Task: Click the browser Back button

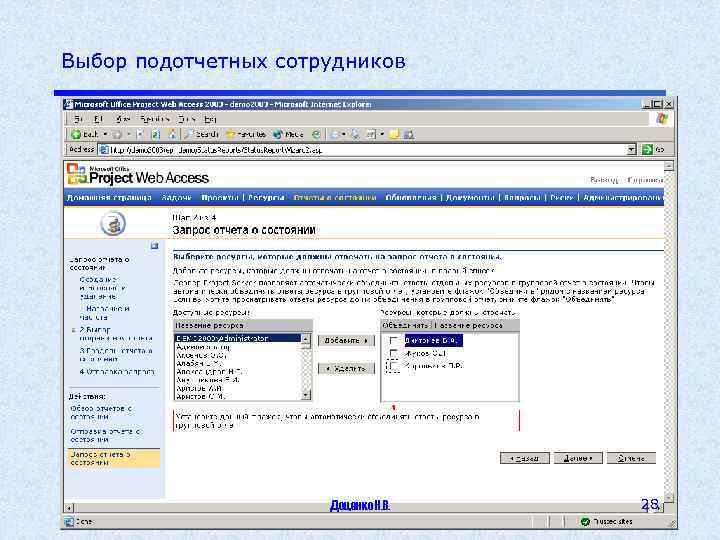Action: point(85,134)
